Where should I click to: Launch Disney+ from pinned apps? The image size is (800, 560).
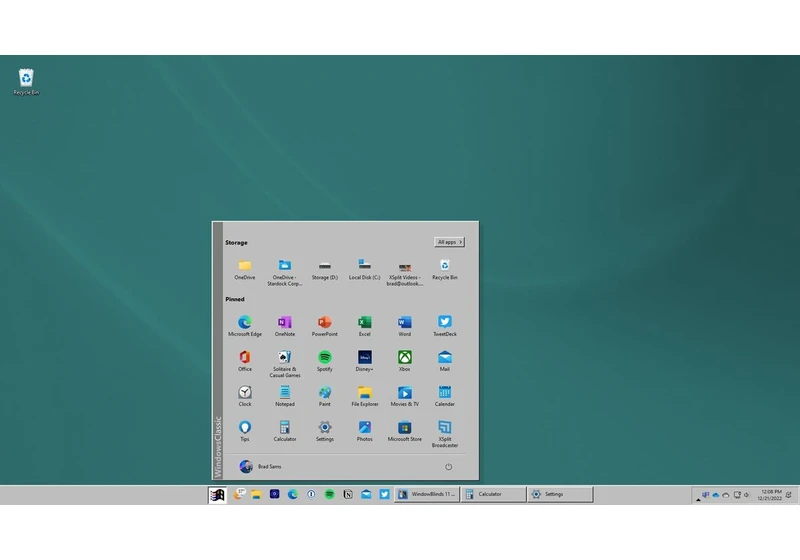point(364,361)
